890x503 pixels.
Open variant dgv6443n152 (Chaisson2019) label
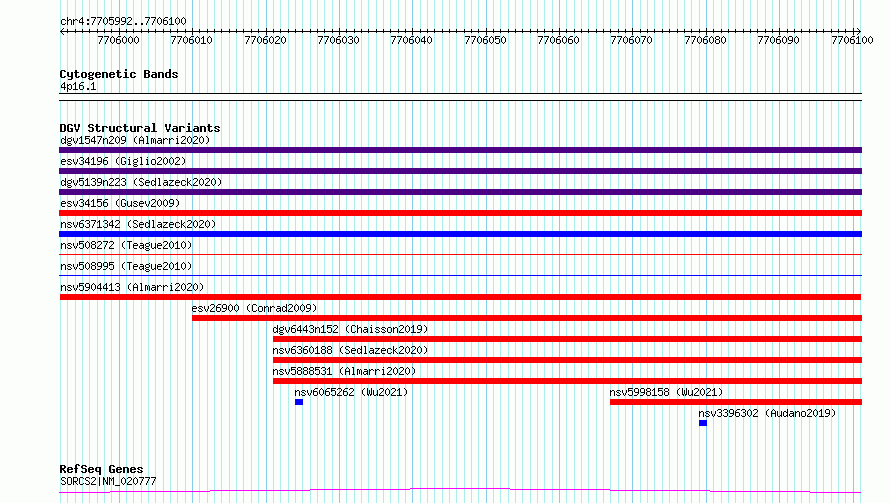click(x=350, y=329)
